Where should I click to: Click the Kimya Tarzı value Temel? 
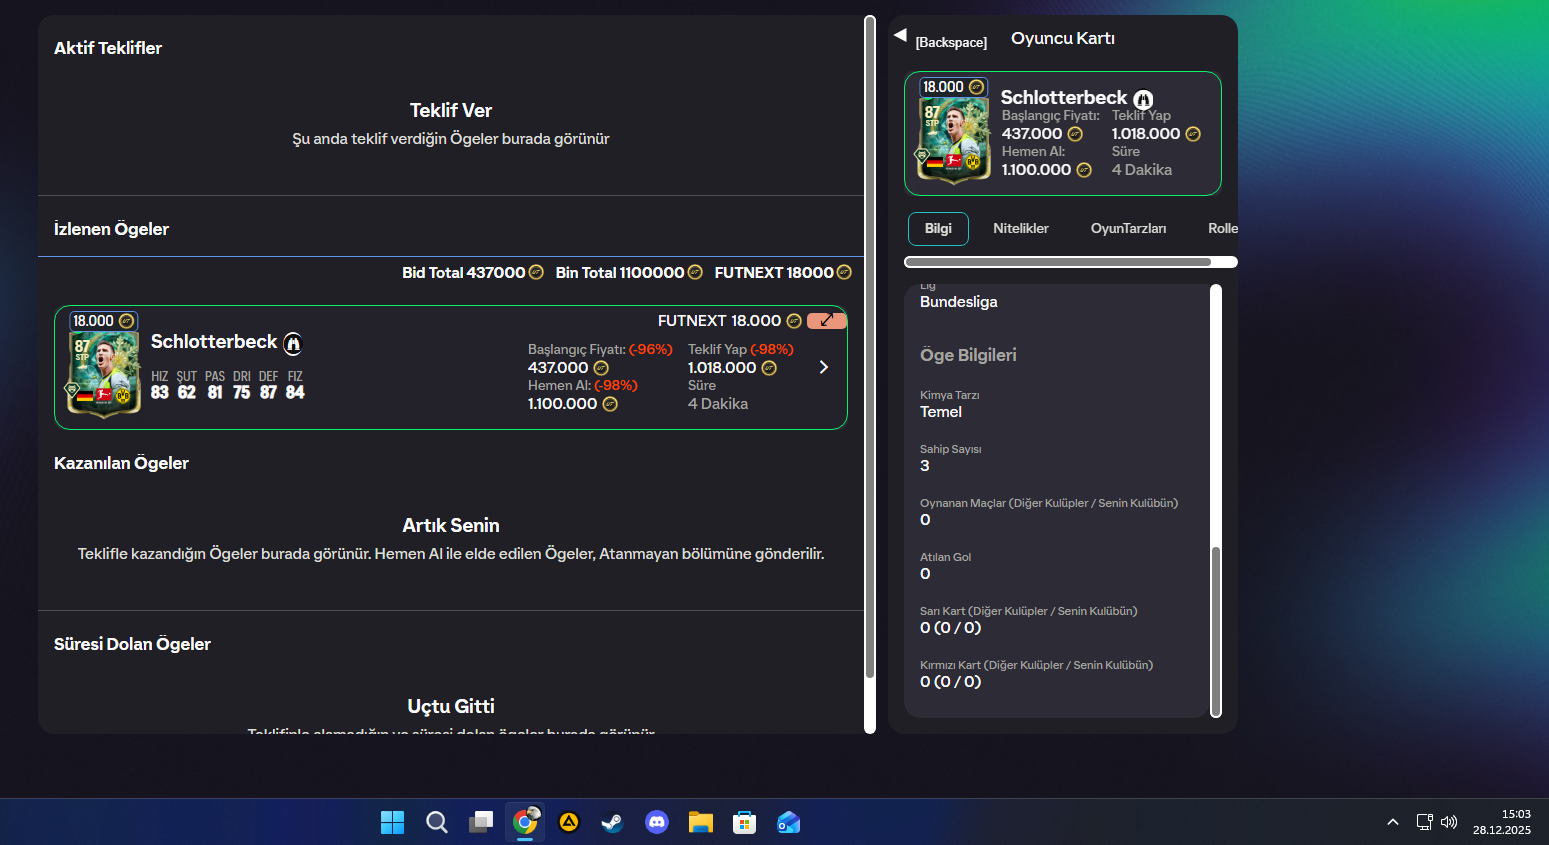[941, 412]
